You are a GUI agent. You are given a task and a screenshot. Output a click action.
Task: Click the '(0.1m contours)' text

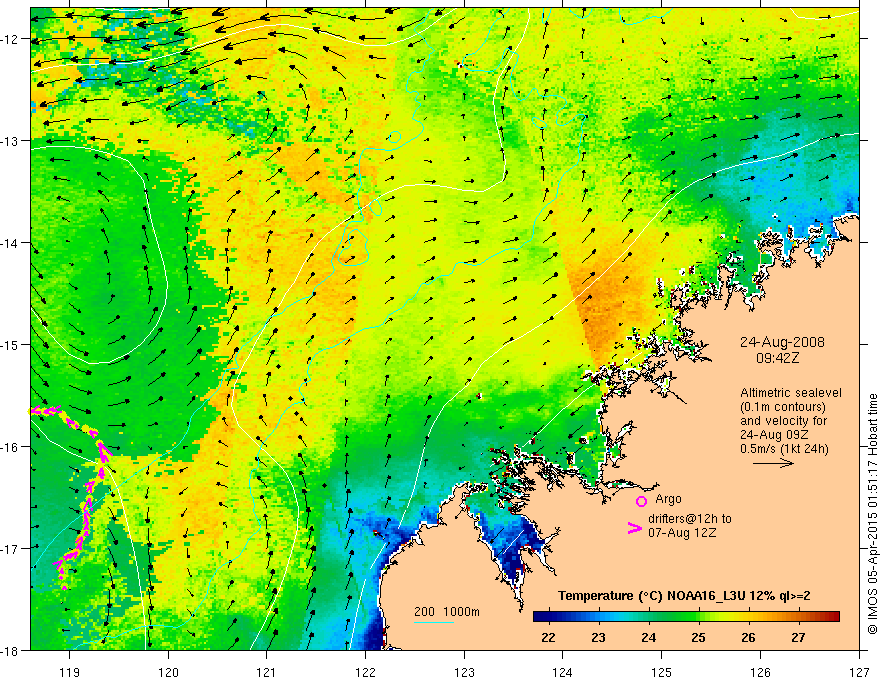click(783, 407)
